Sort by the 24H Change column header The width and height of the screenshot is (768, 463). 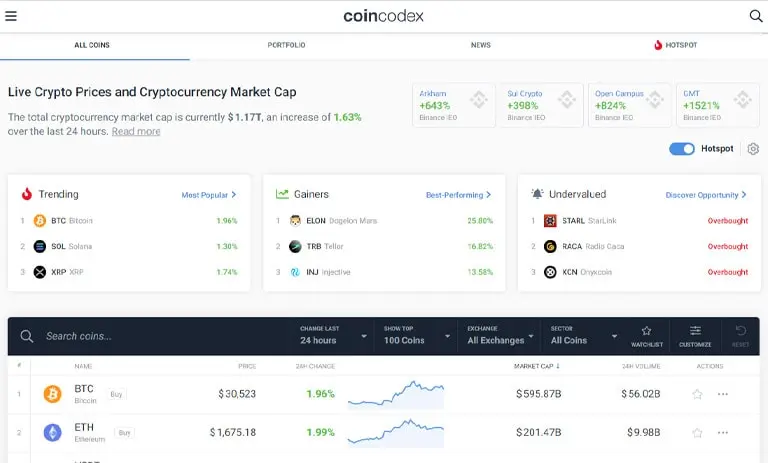coord(315,366)
